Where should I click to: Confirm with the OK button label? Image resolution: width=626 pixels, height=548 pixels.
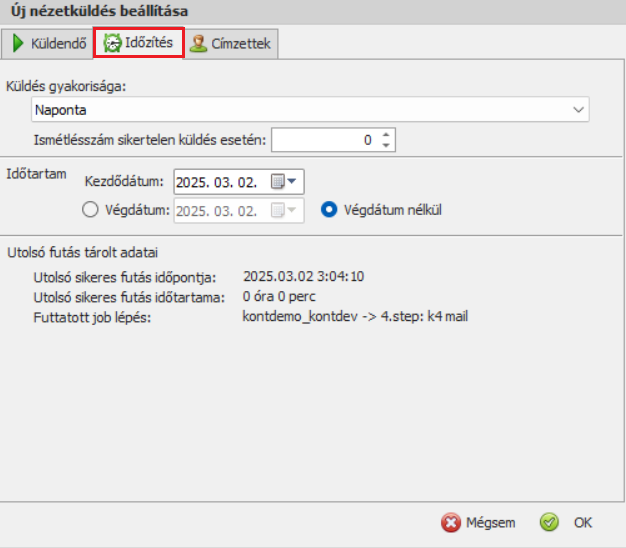(583, 522)
